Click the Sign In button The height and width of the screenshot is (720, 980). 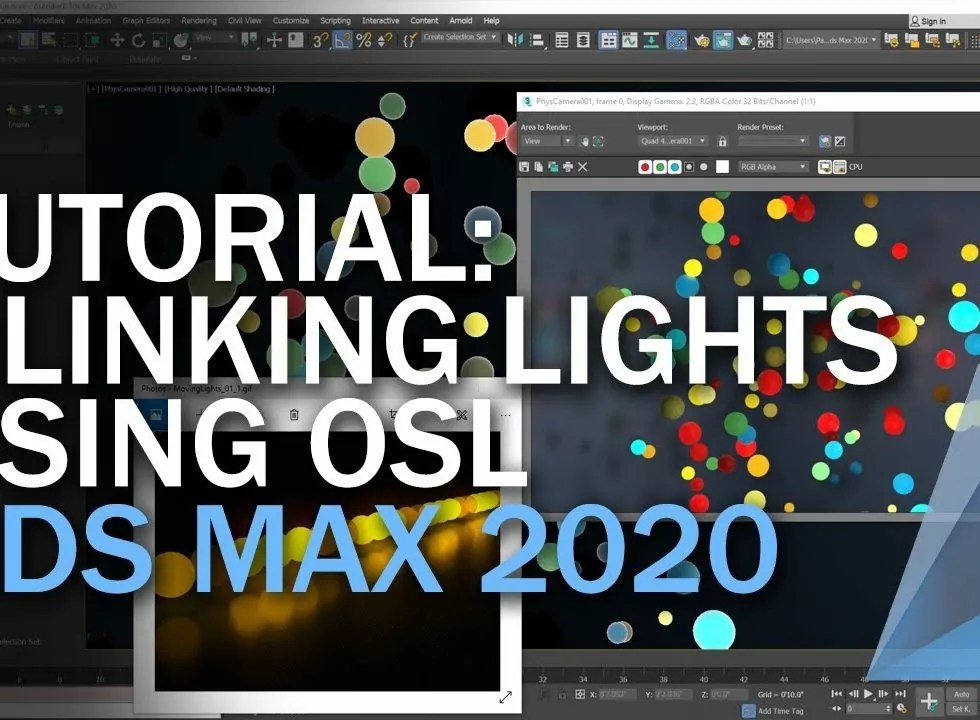pyautogui.click(x=928, y=21)
